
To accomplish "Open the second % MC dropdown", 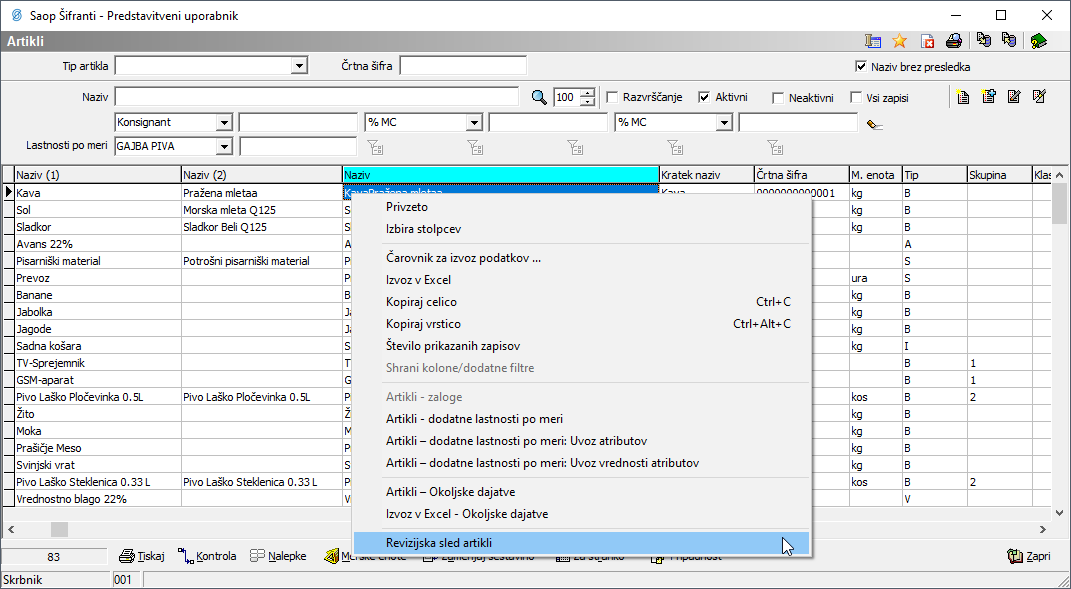I will (x=724, y=123).
